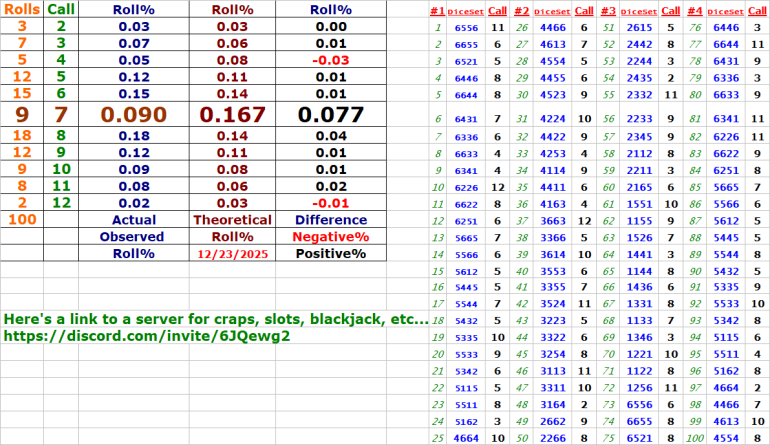Image resolution: width=770 pixels, height=445 pixels.
Task: Select the Actual label cell
Action: (x=134, y=220)
